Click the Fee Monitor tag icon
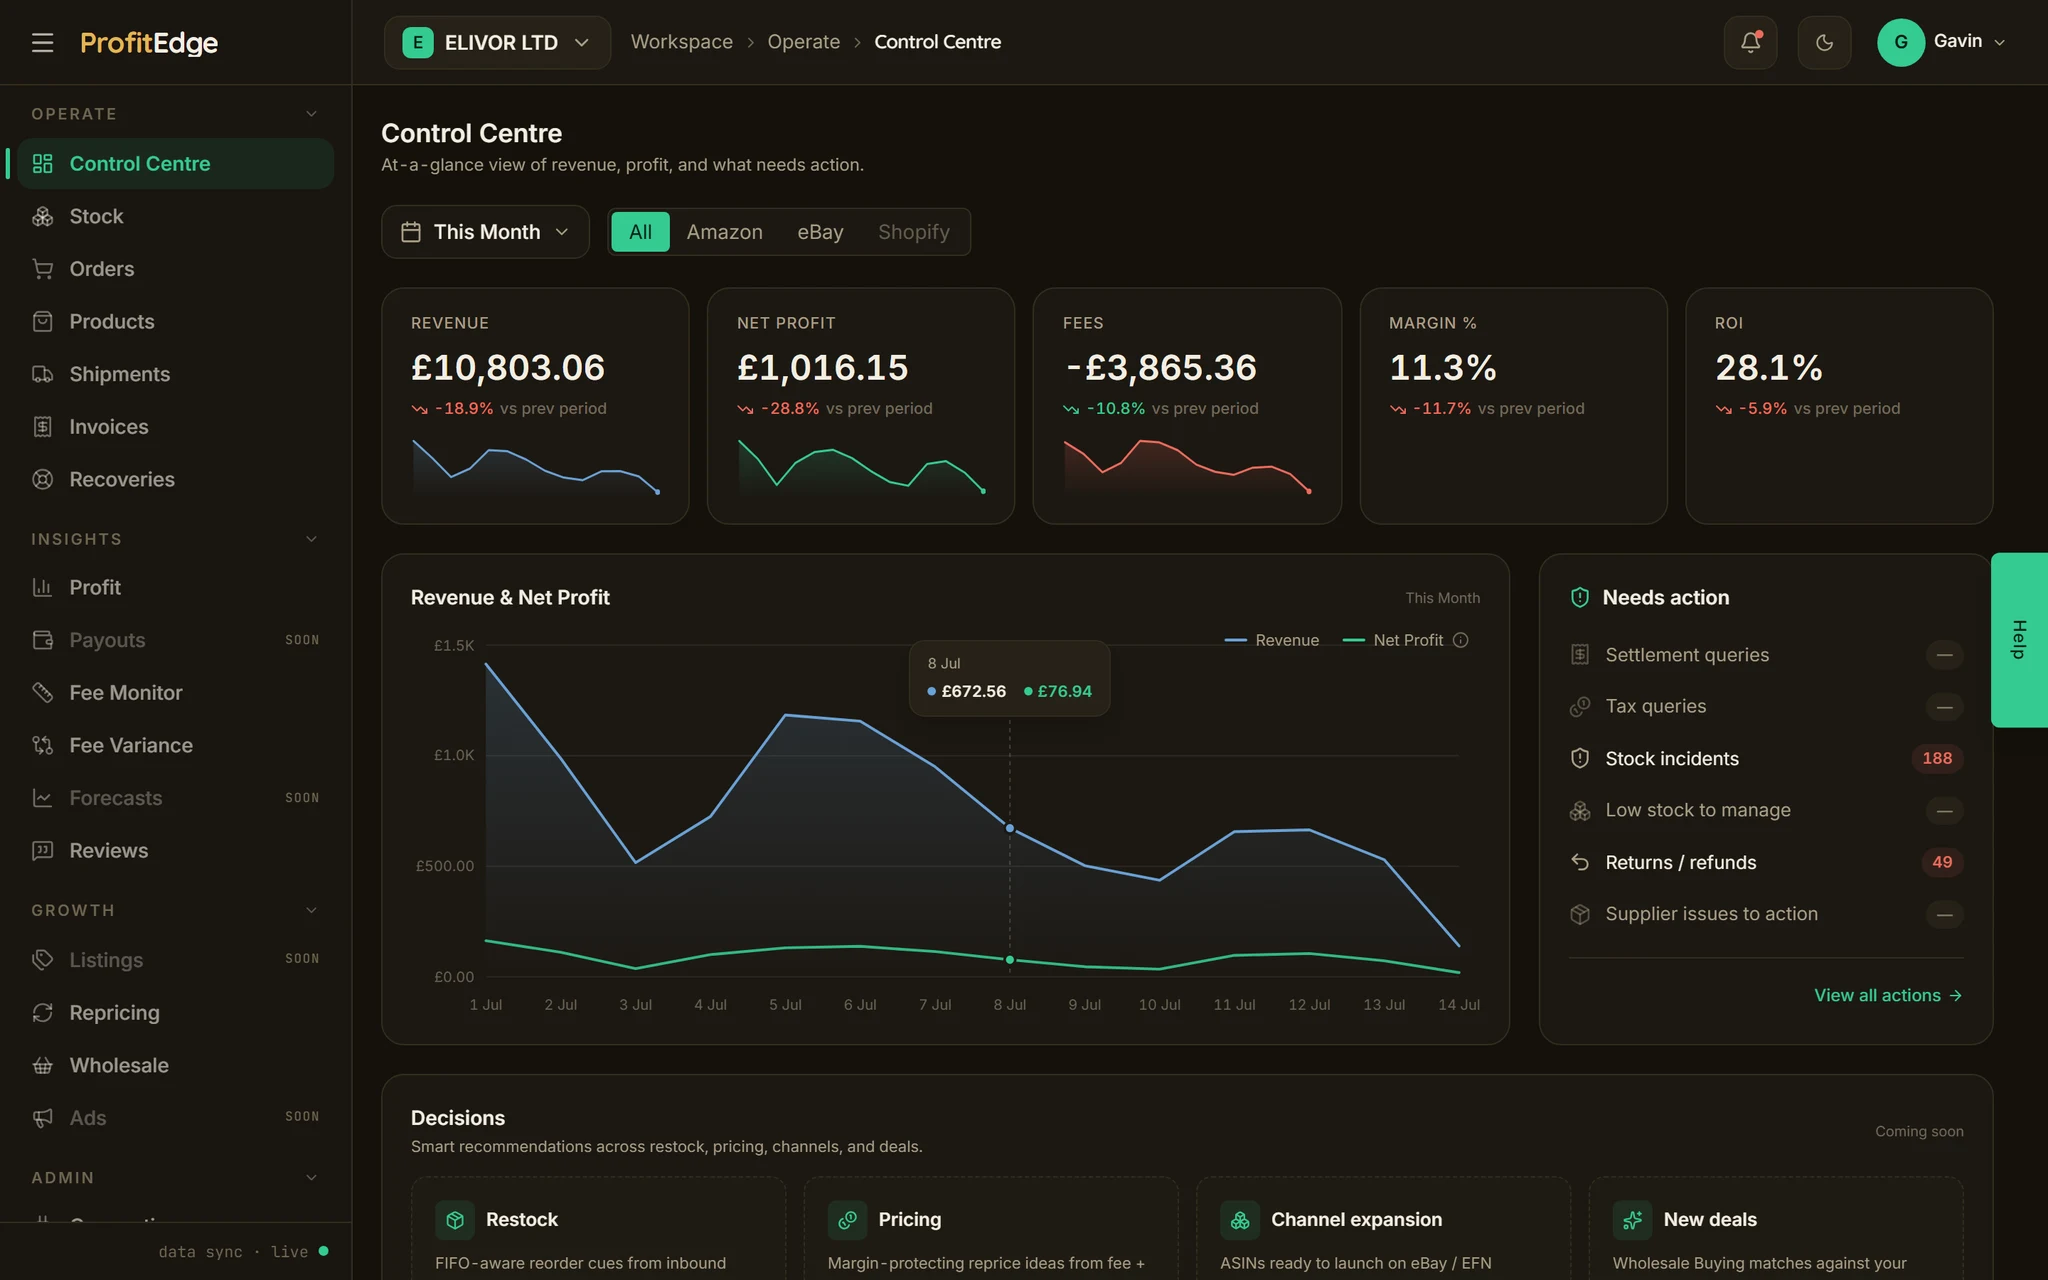 click(42, 692)
